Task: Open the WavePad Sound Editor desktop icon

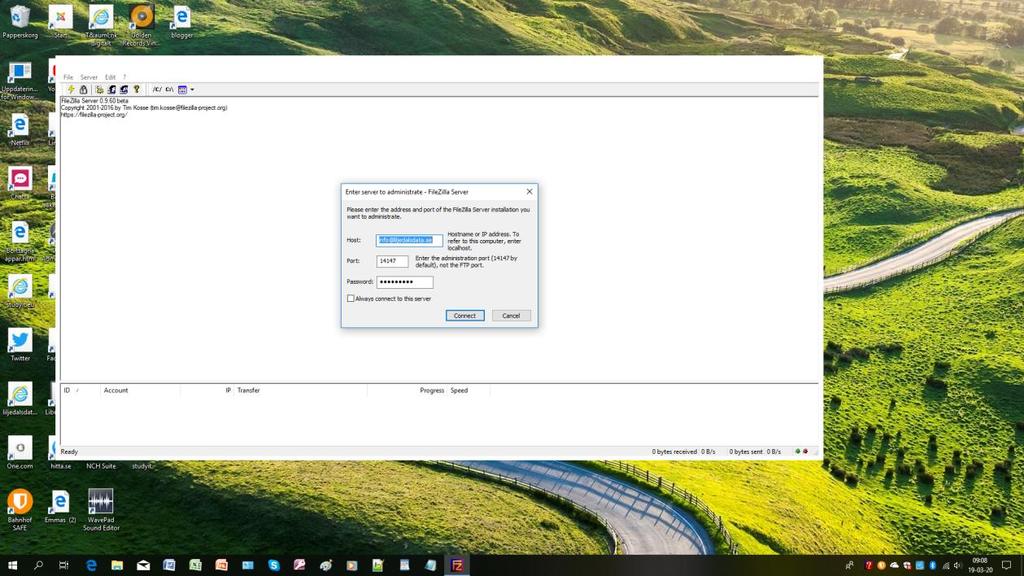Action: pos(101,509)
